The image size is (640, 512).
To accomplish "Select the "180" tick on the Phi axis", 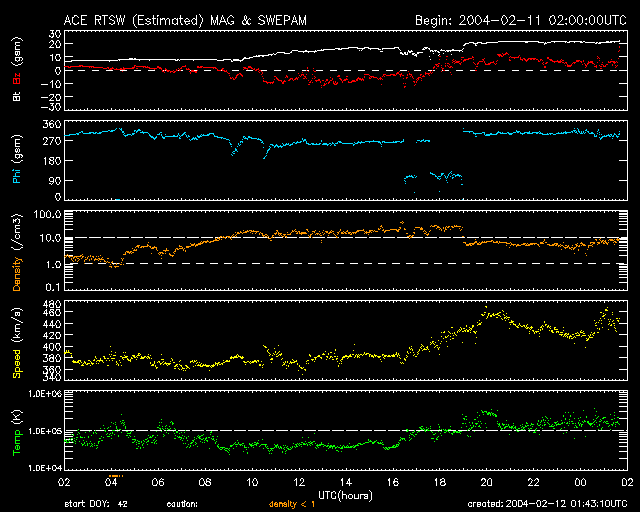I will [x=52, y=160].
